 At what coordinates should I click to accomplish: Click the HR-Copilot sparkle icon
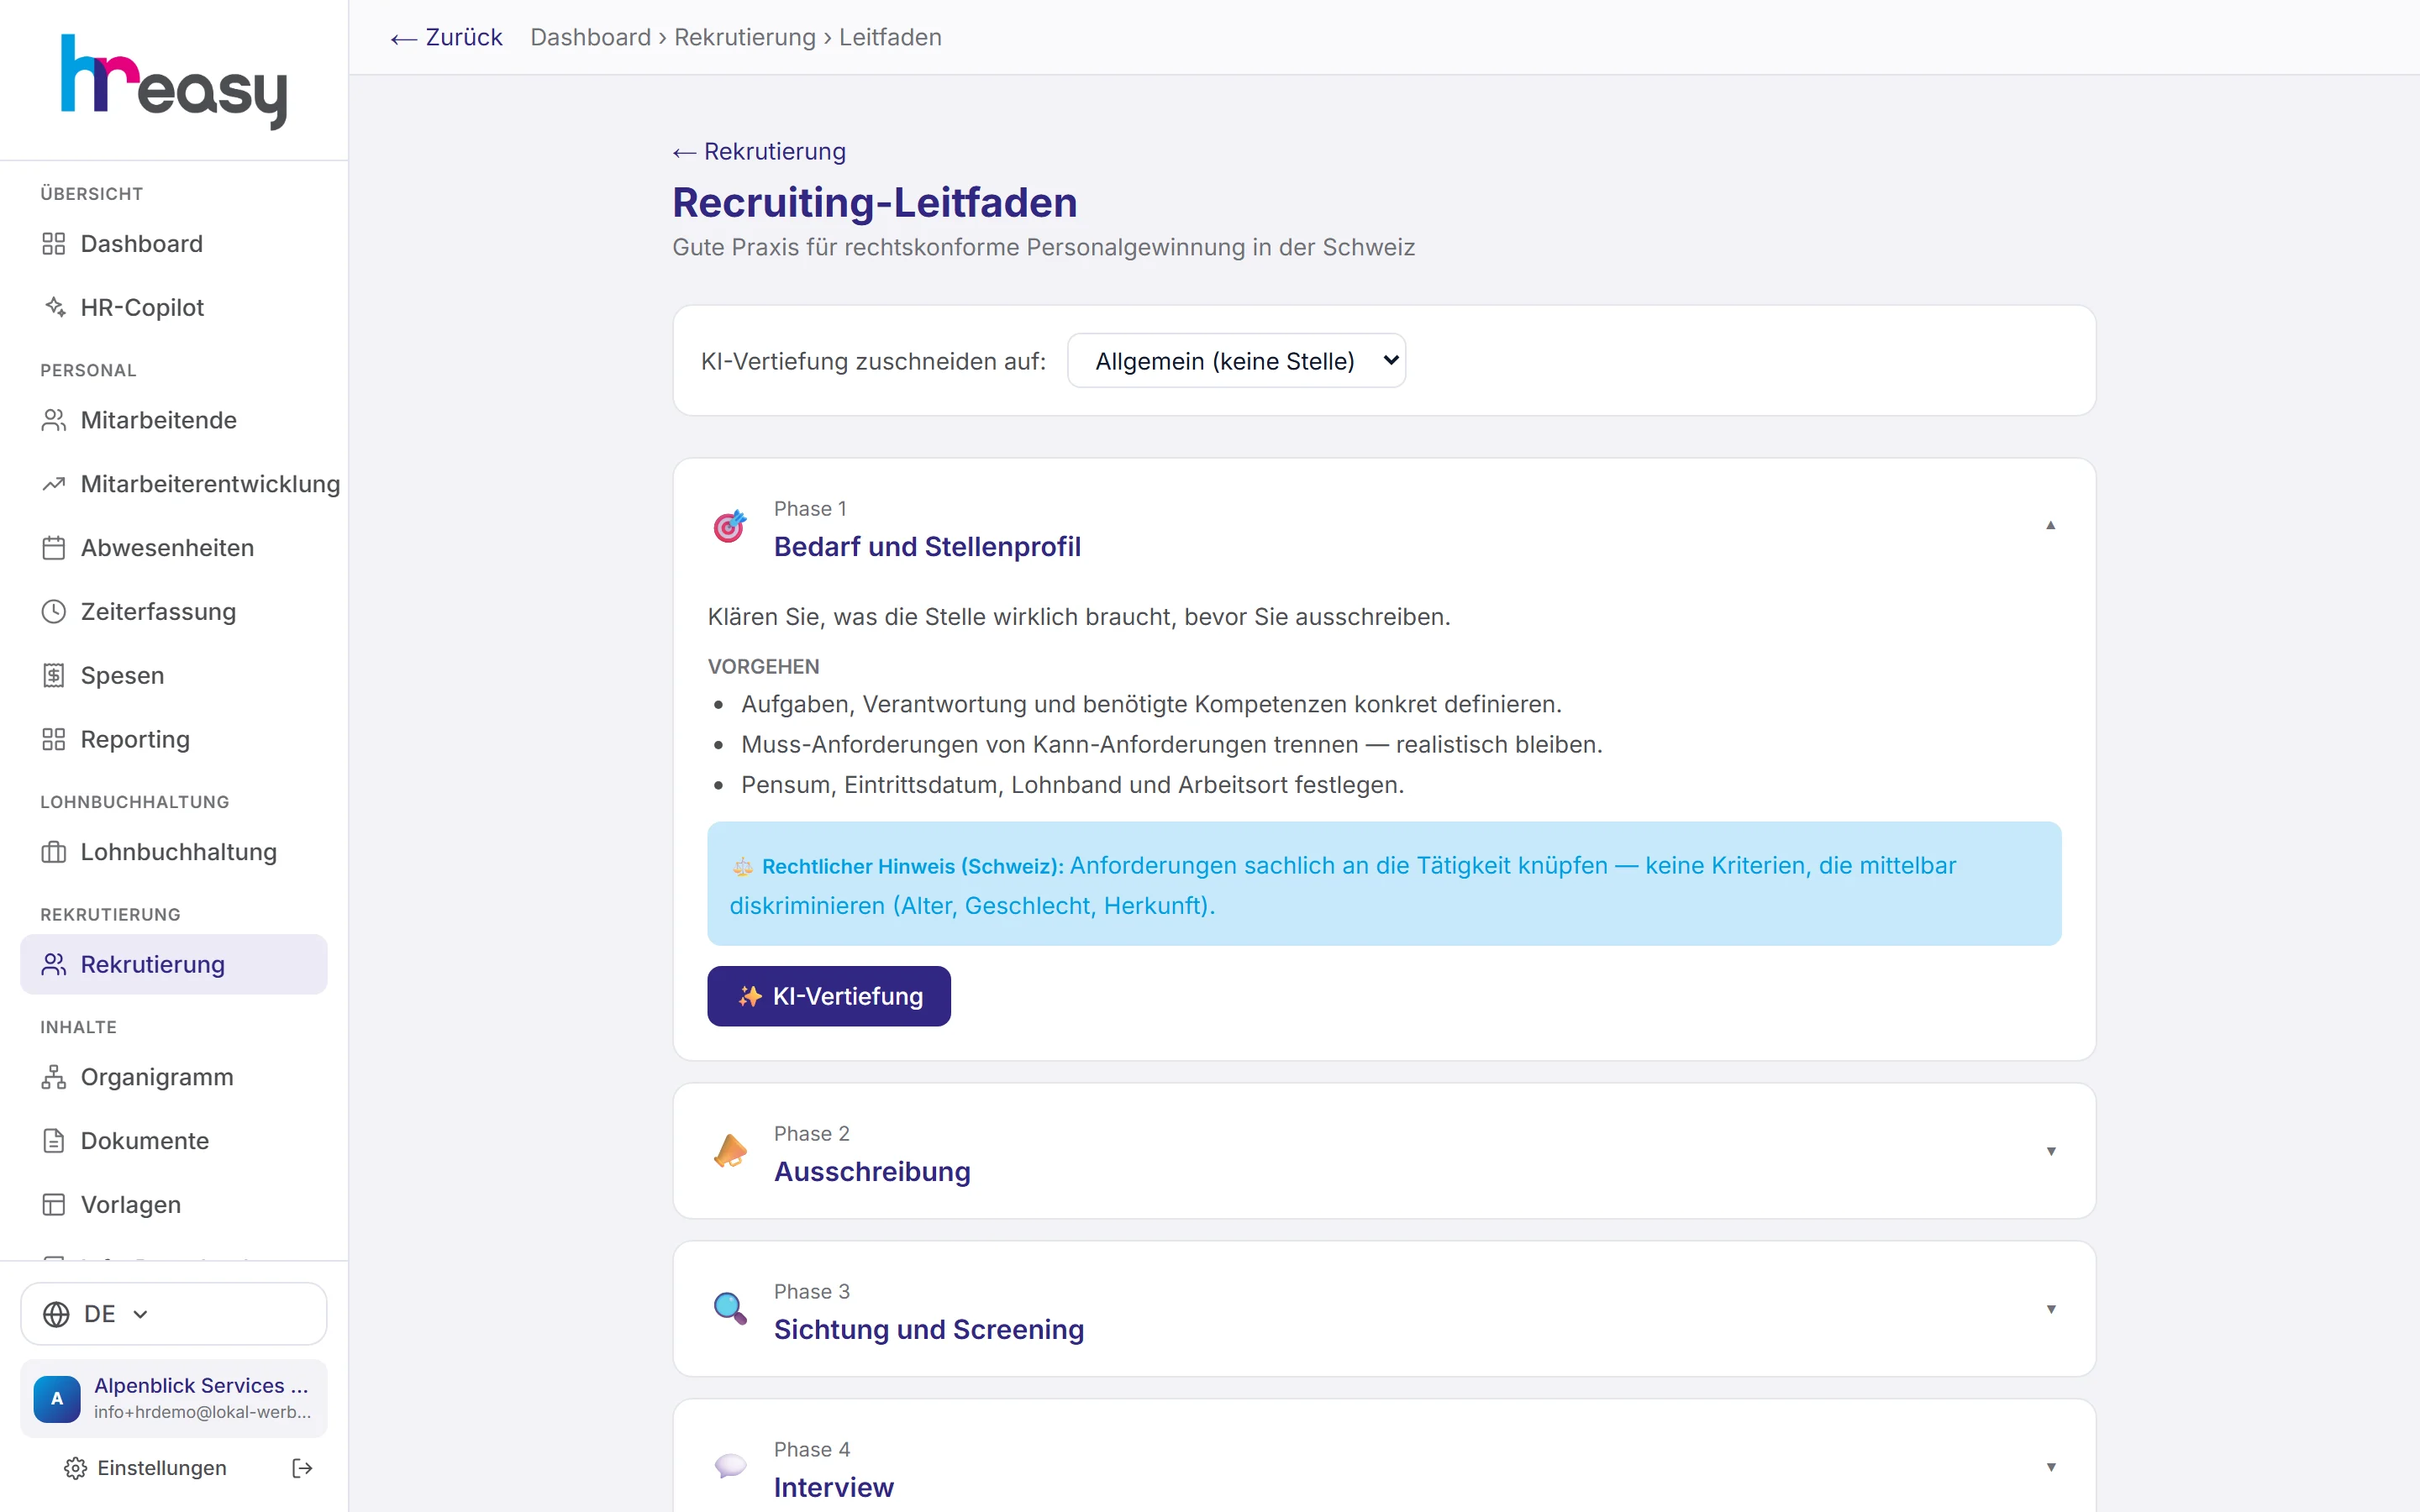pos(54,307)
